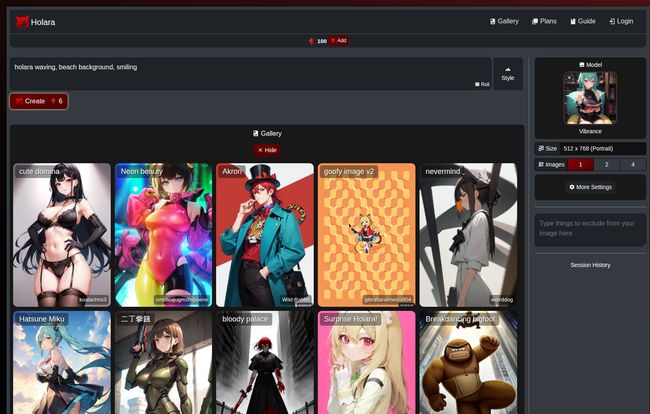
Task: Open the nevermind gallery image
Action: coord(468,235)
